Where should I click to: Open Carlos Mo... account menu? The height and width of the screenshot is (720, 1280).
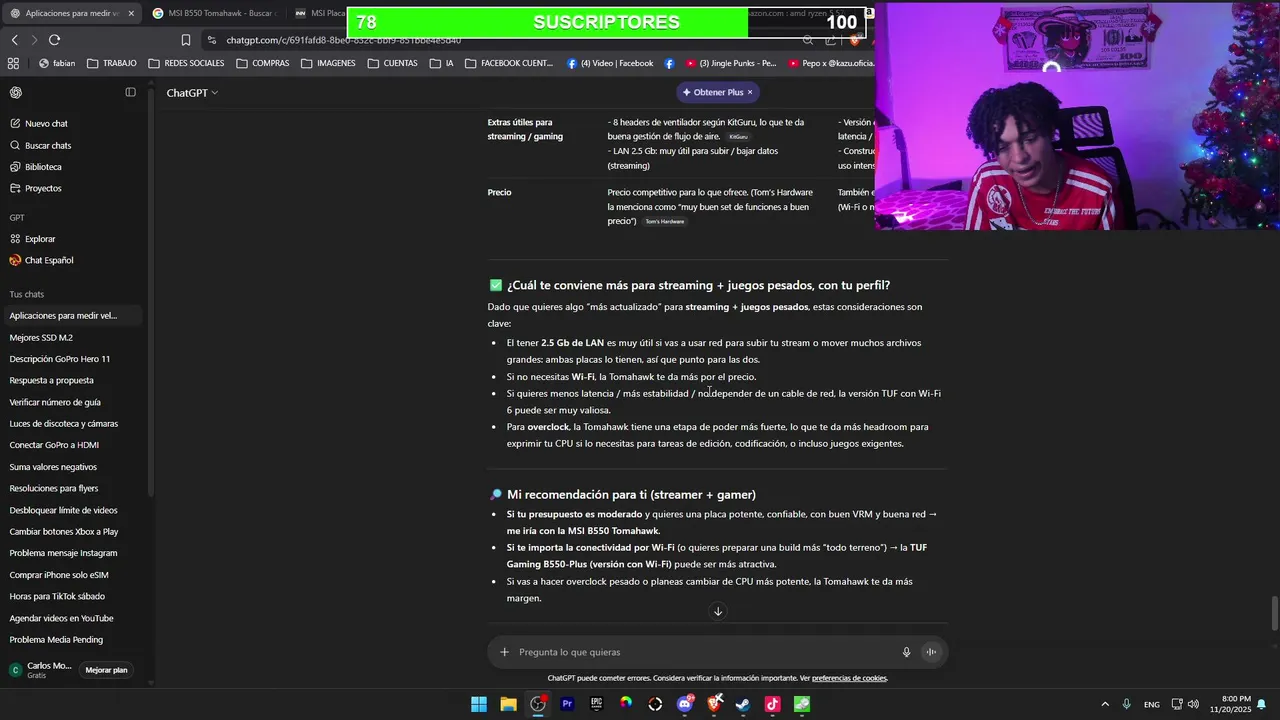(40, 670)
